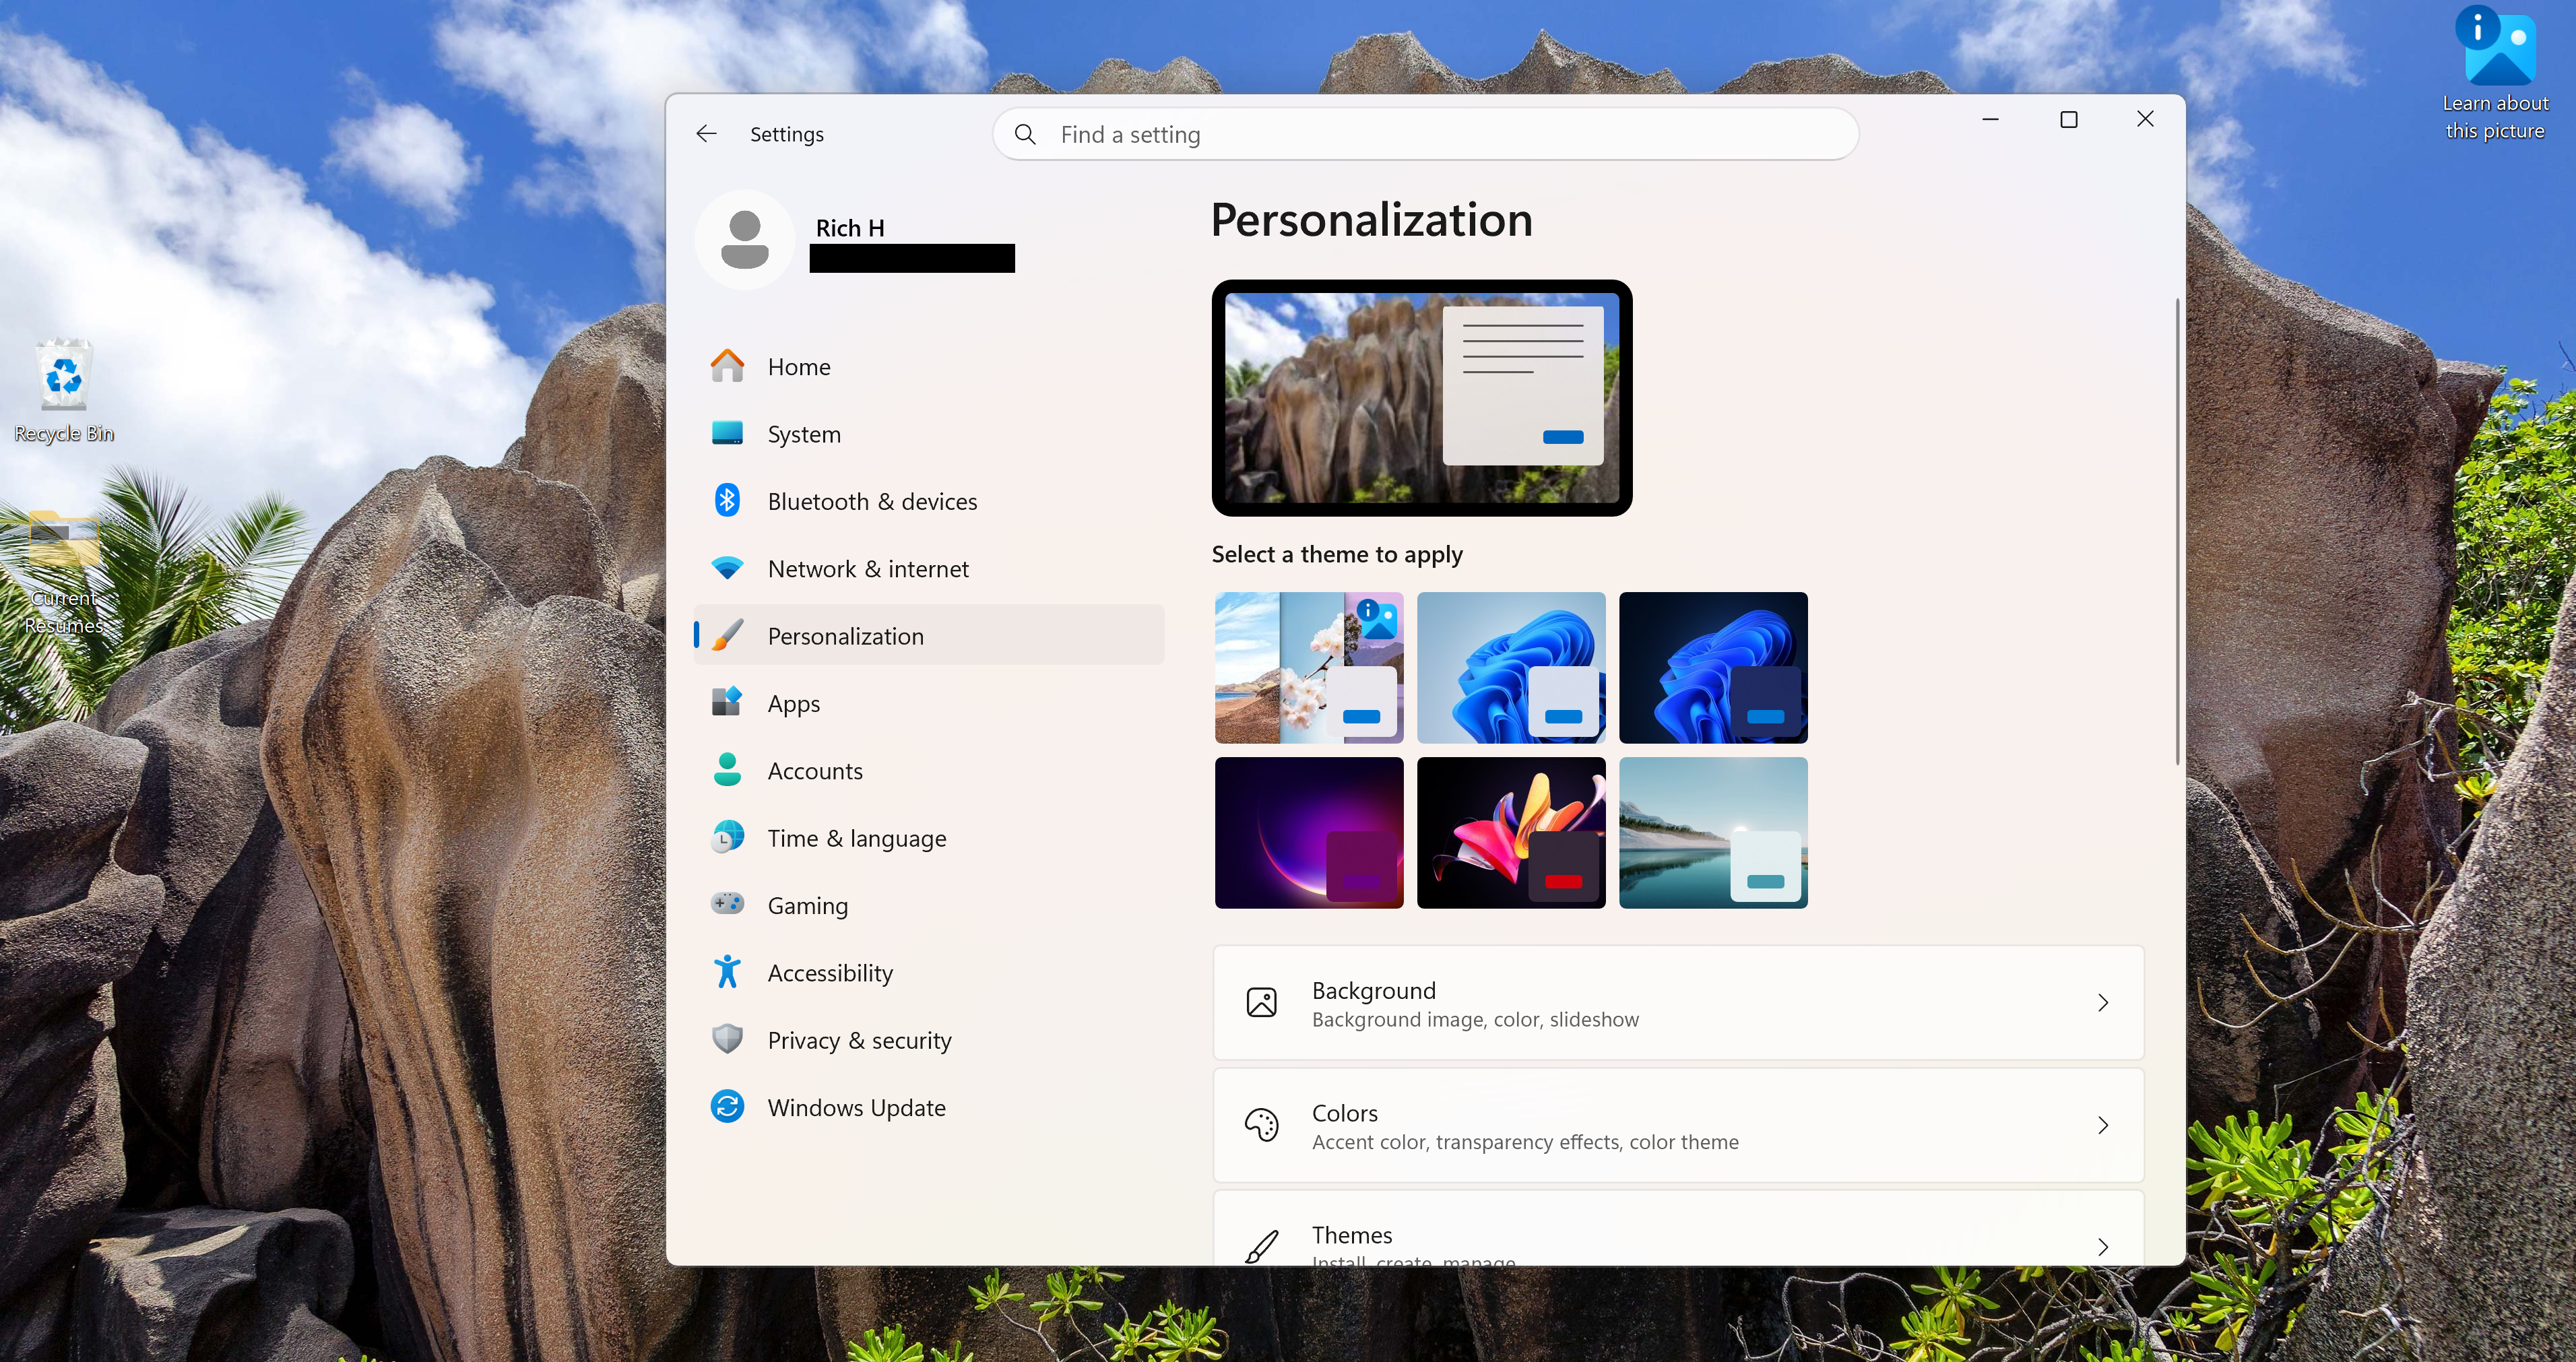The height and width of the screenshot is (1362, 2576).
Task: Apply the Captured Motion flower theme
Action: (x=1511, y=832)
